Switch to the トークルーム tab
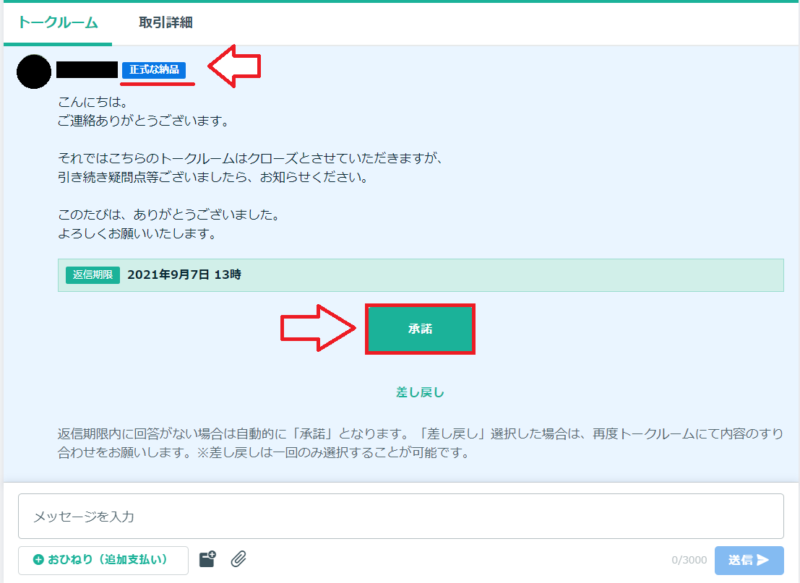The height and width of the screenshot is (583, 800). point(58,23)
